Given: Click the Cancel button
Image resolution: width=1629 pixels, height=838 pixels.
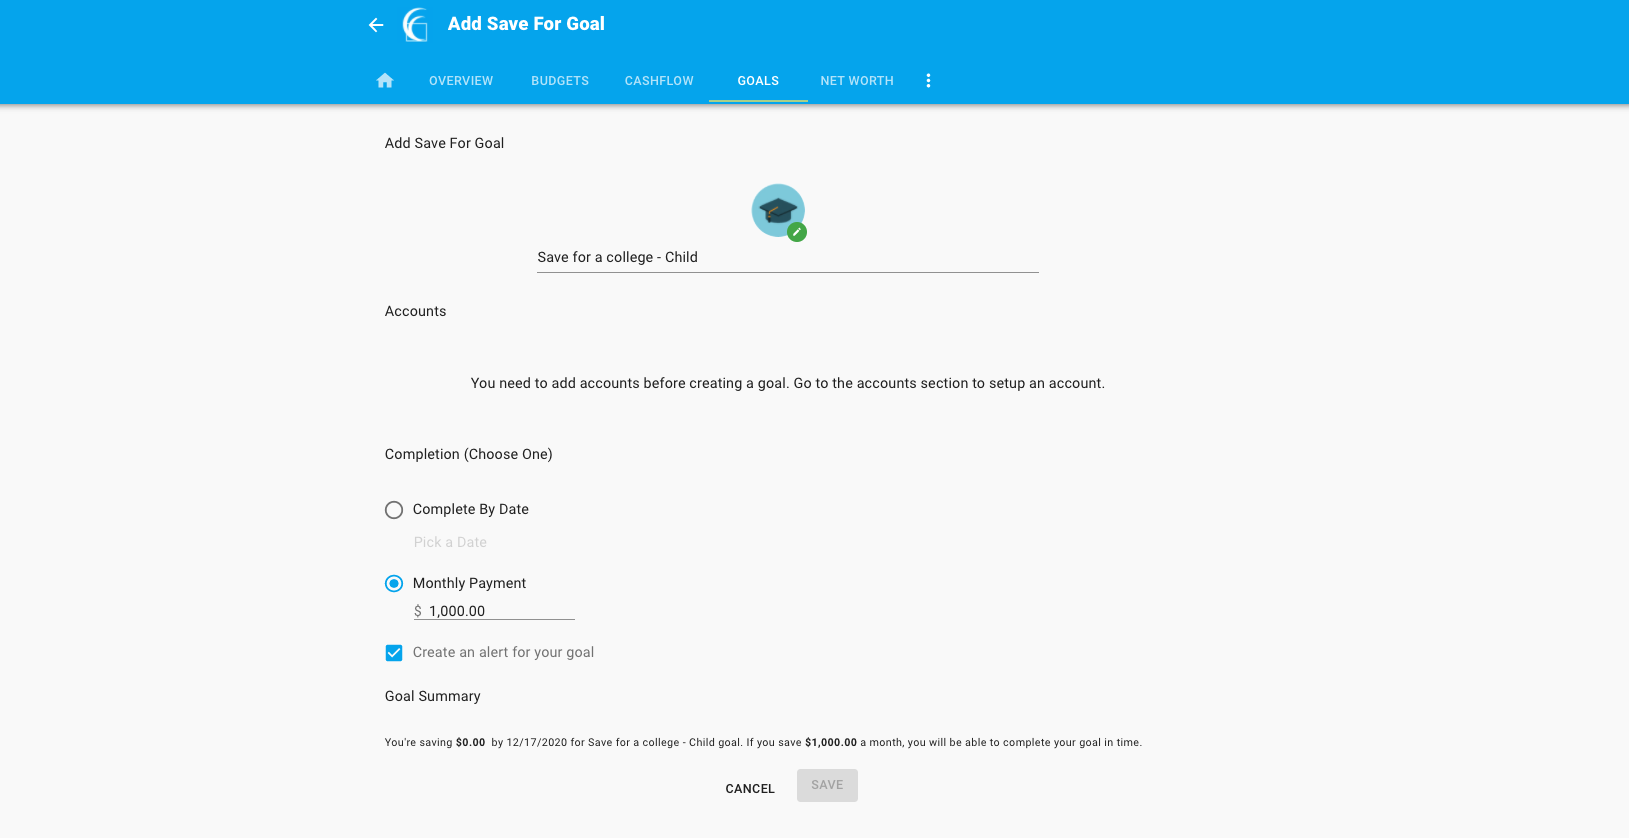Looking at the screenshot, I should pyautogui.click(x=750, y=789).
